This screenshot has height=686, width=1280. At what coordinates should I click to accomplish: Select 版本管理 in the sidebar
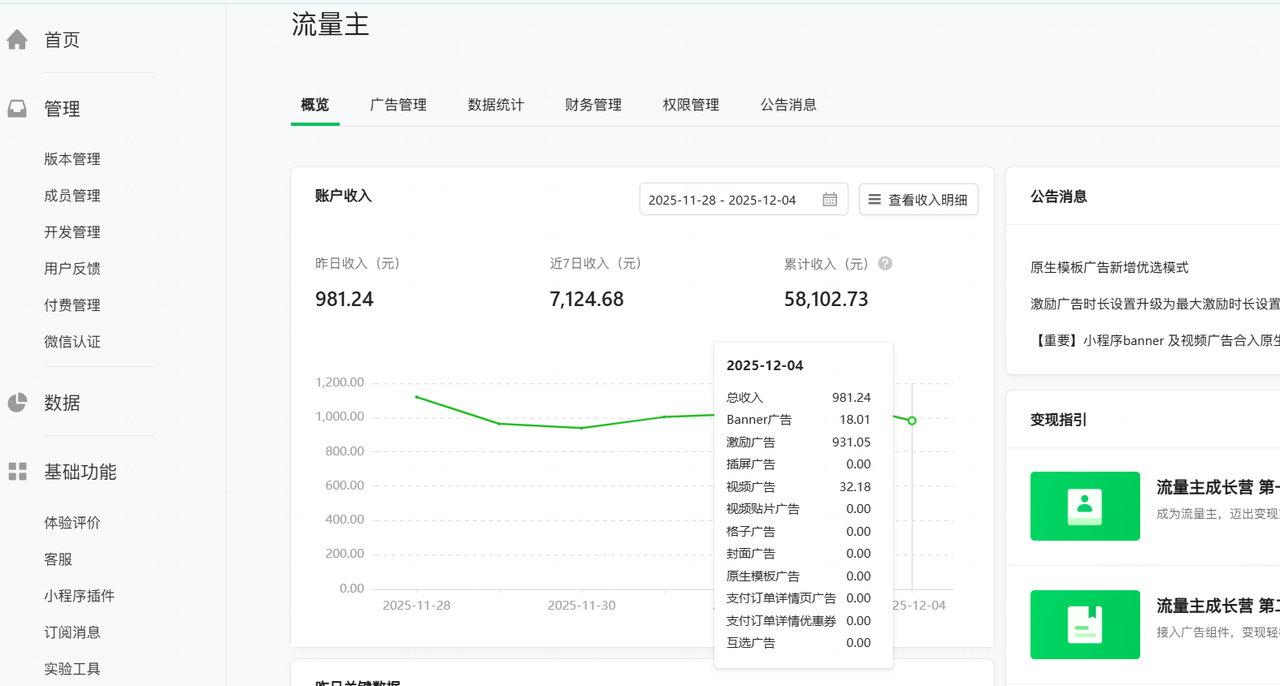[72, 159]
